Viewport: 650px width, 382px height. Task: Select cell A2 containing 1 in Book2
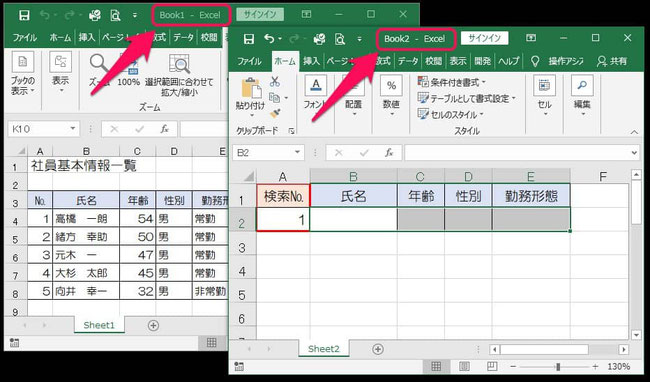tap(283, 219)
